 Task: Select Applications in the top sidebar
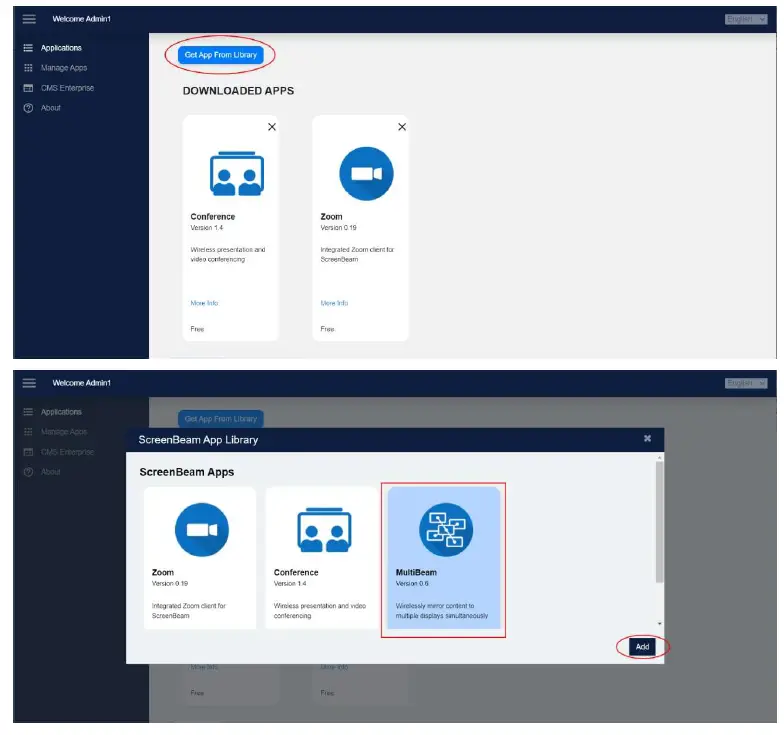point(61,48)
